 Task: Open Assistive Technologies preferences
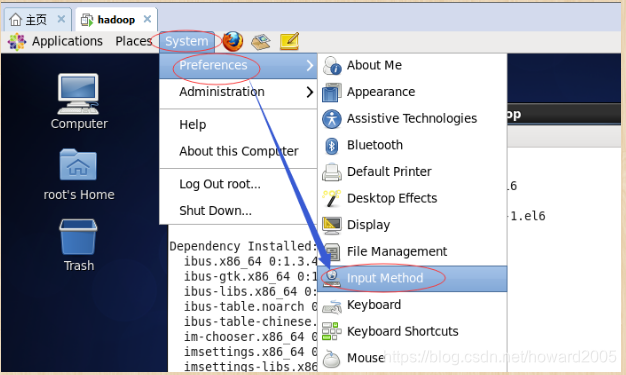coord(412,119)
